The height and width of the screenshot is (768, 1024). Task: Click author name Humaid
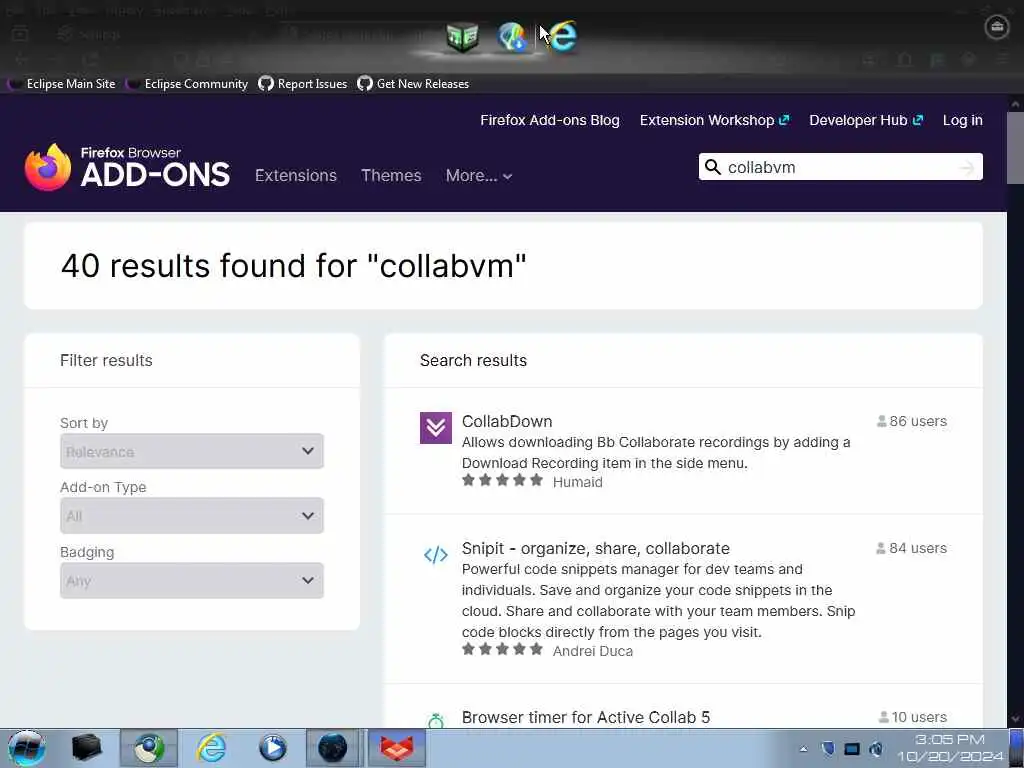pos(577,482)
